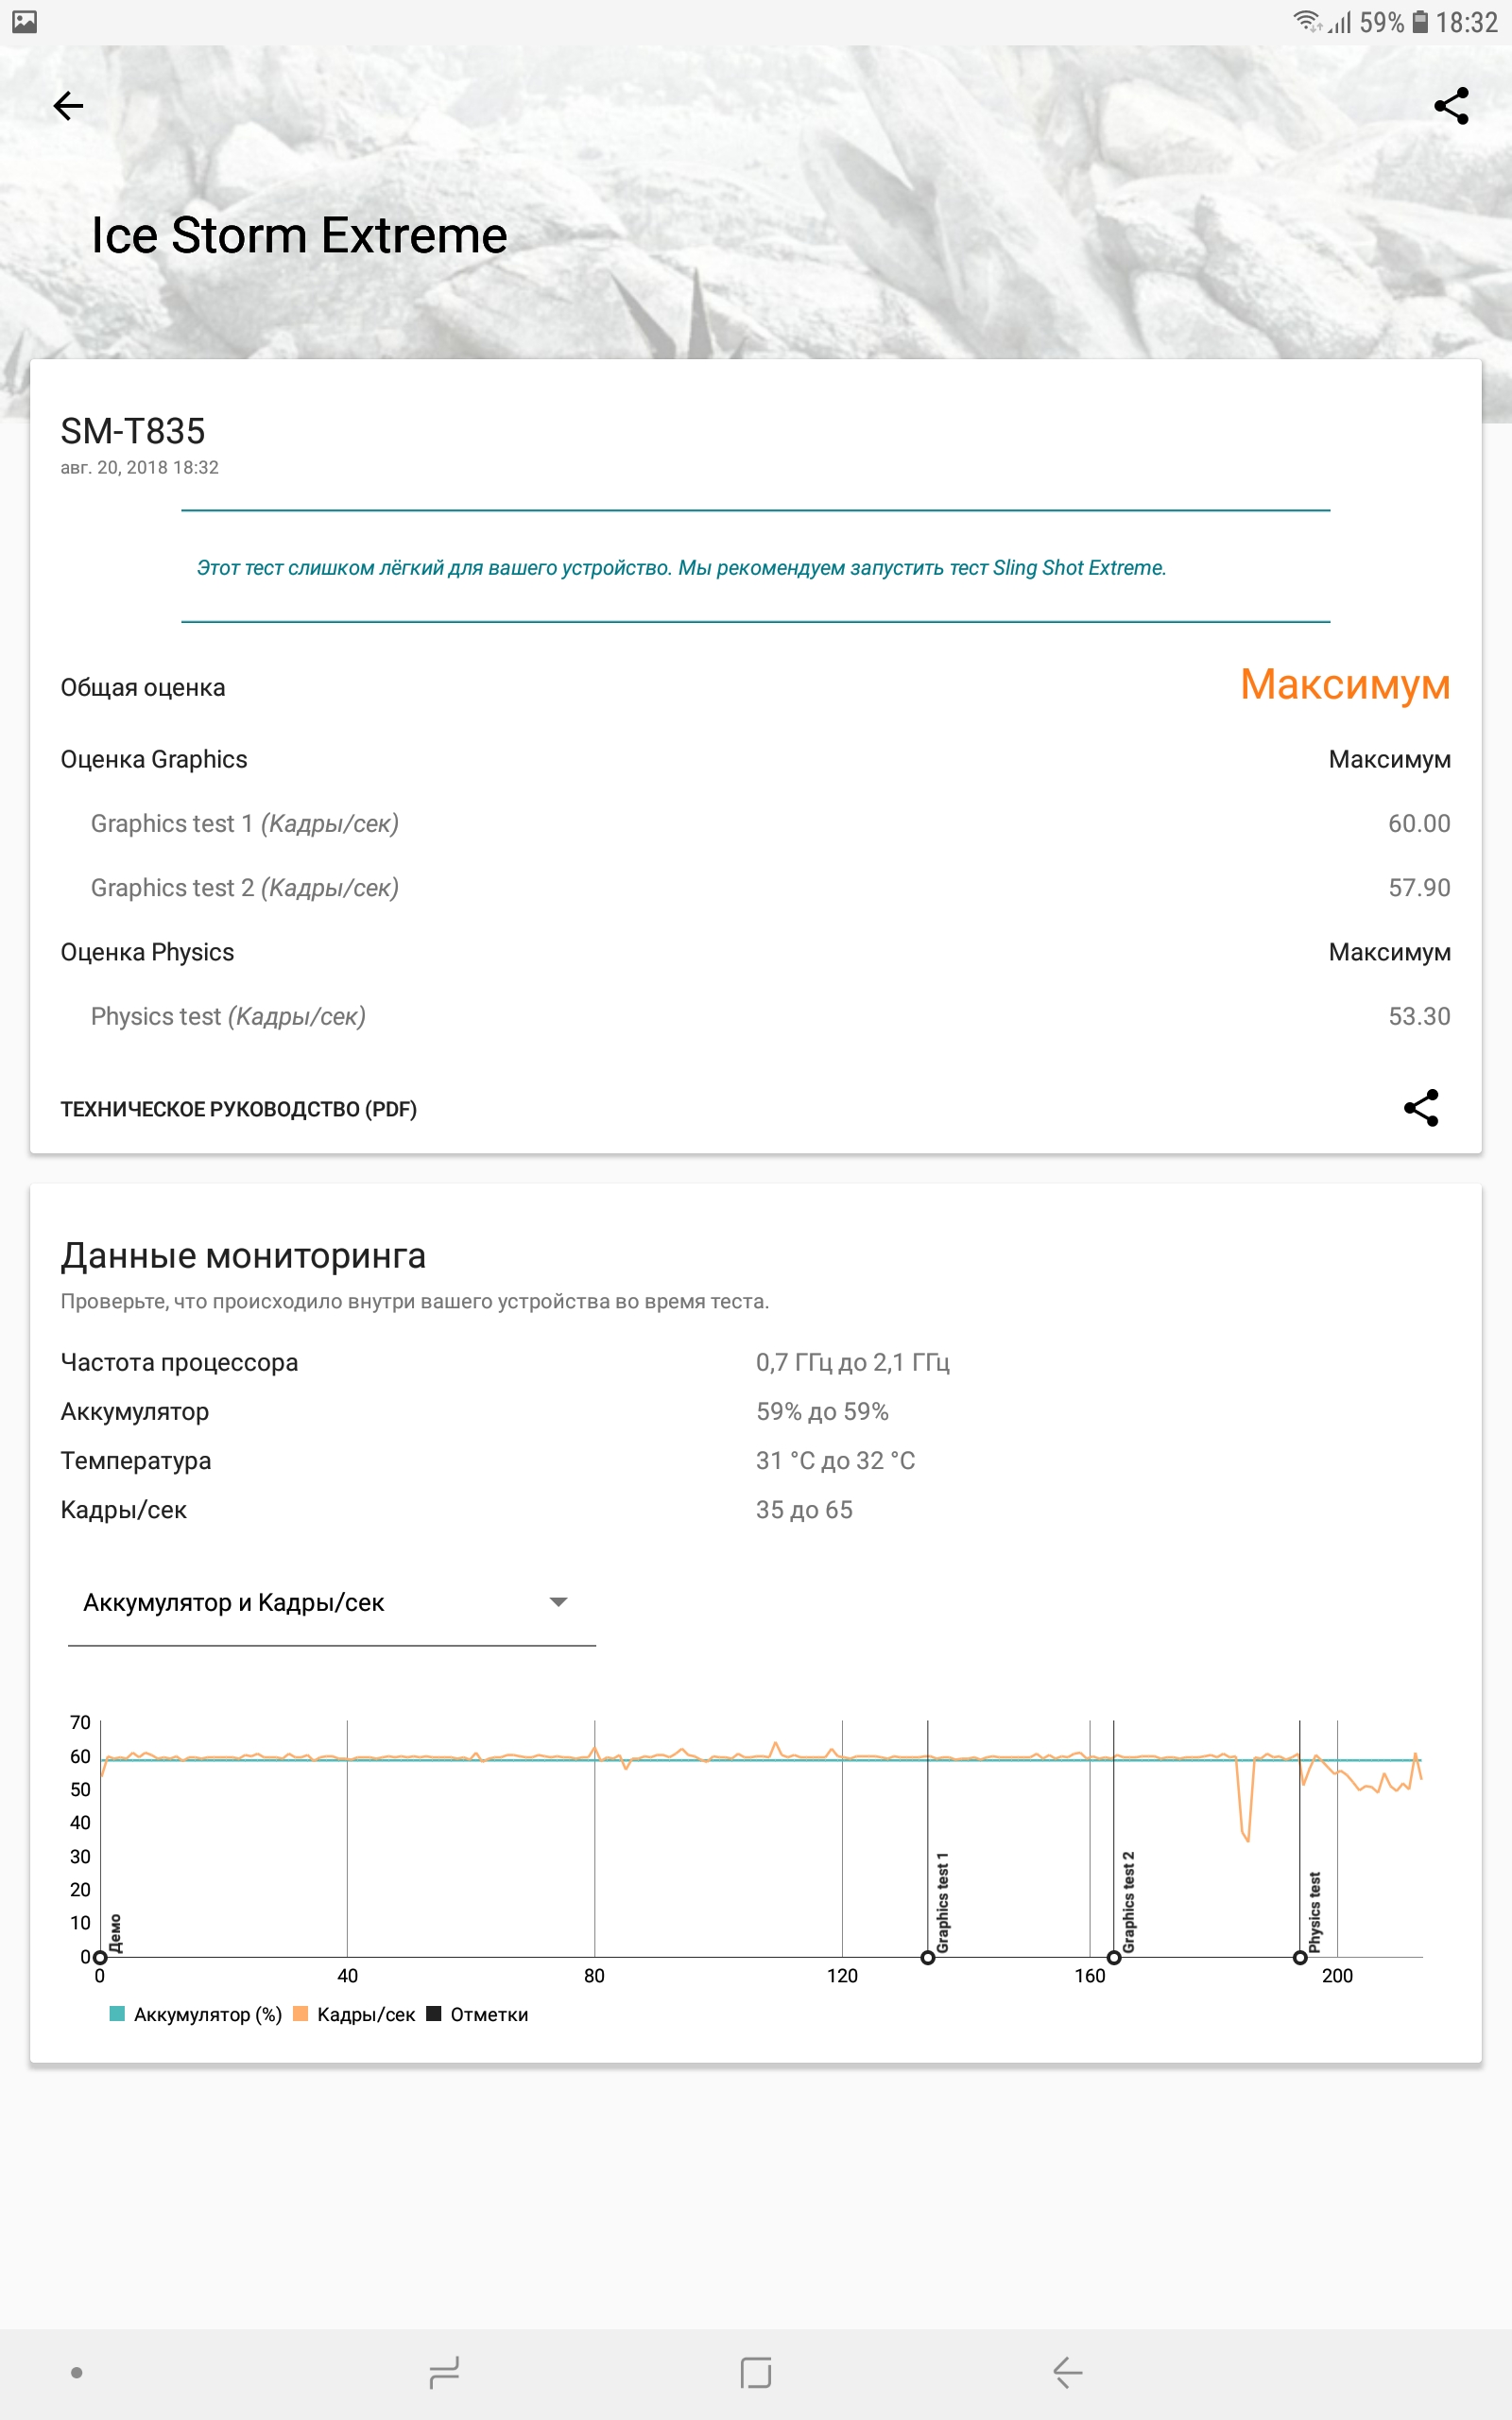Tap the date авг. 20, 2018 18:32
This screenshot has width=1512, height=2420.
(139, 467)
